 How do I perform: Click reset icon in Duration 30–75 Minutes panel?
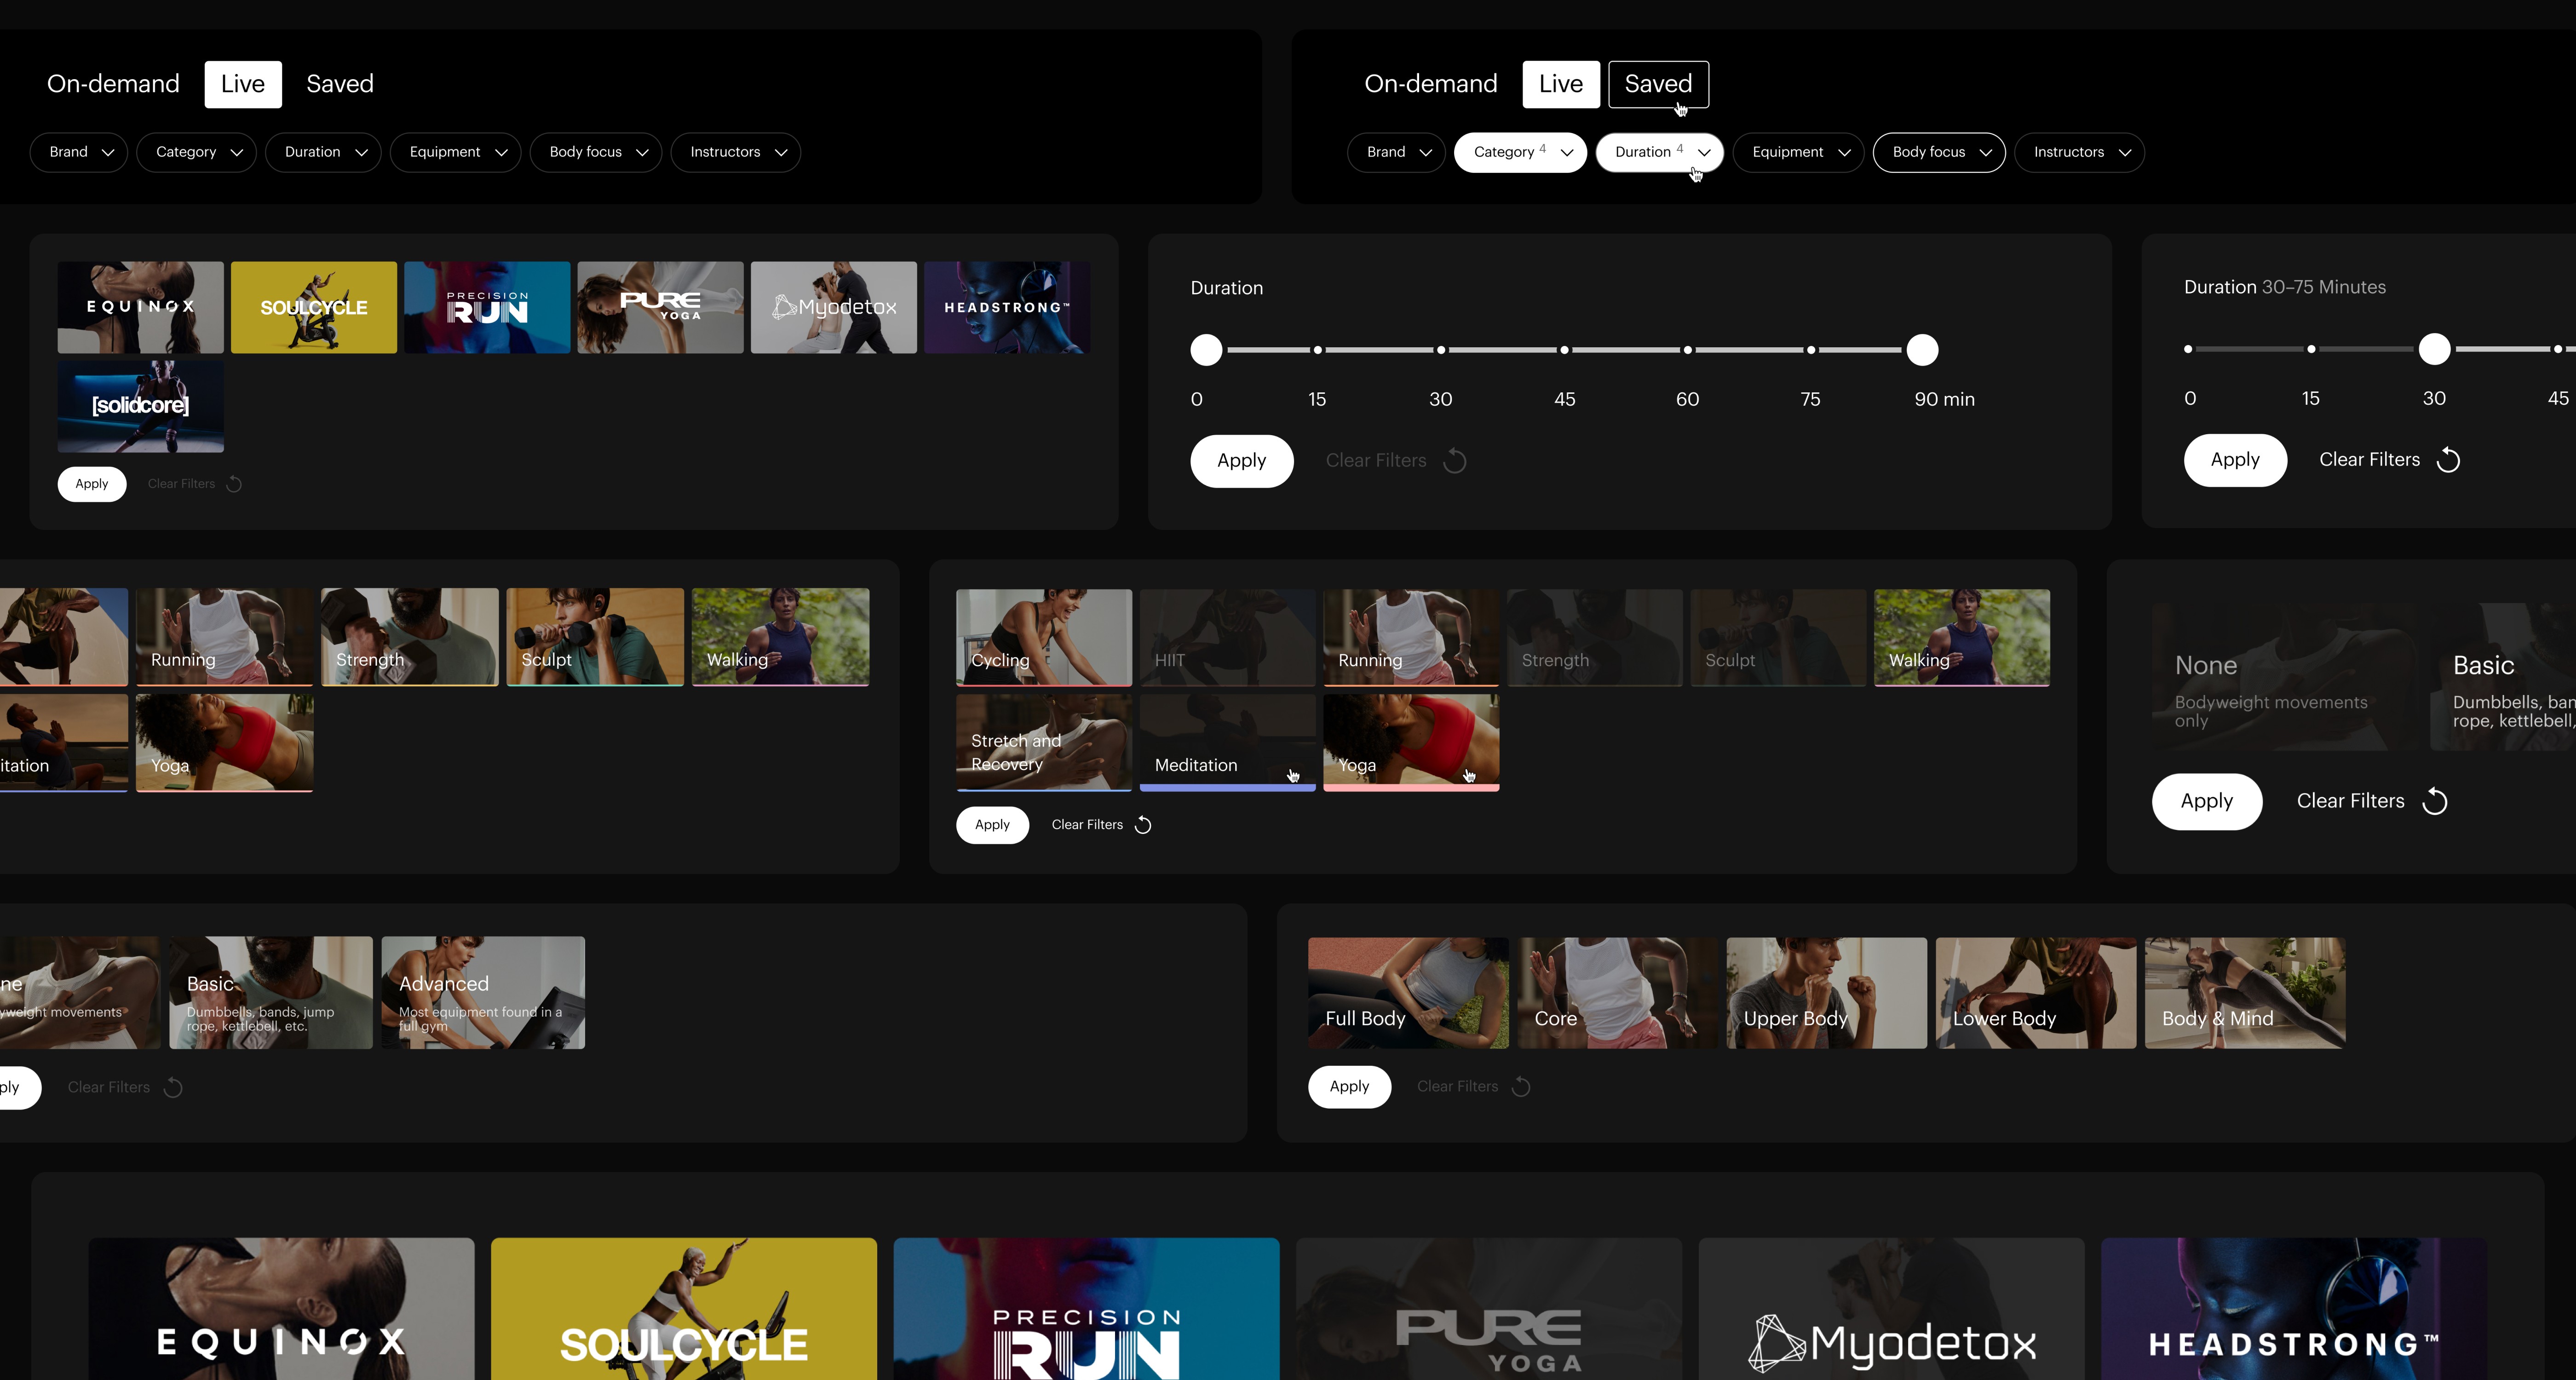[x=2448, y=460]
